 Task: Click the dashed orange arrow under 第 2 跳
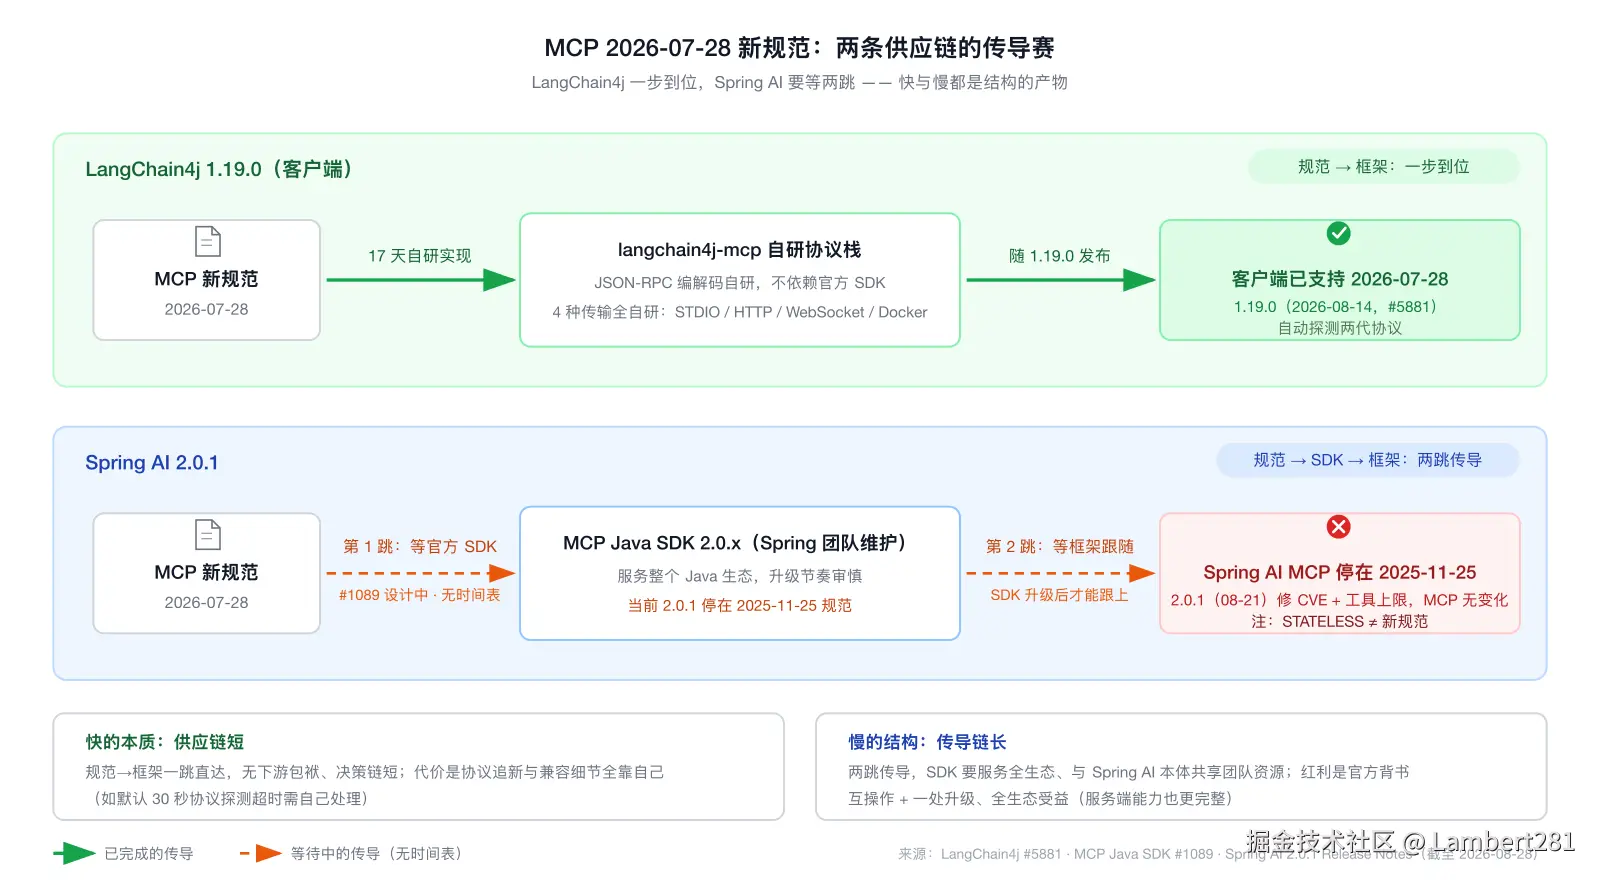pos(1061,573)
